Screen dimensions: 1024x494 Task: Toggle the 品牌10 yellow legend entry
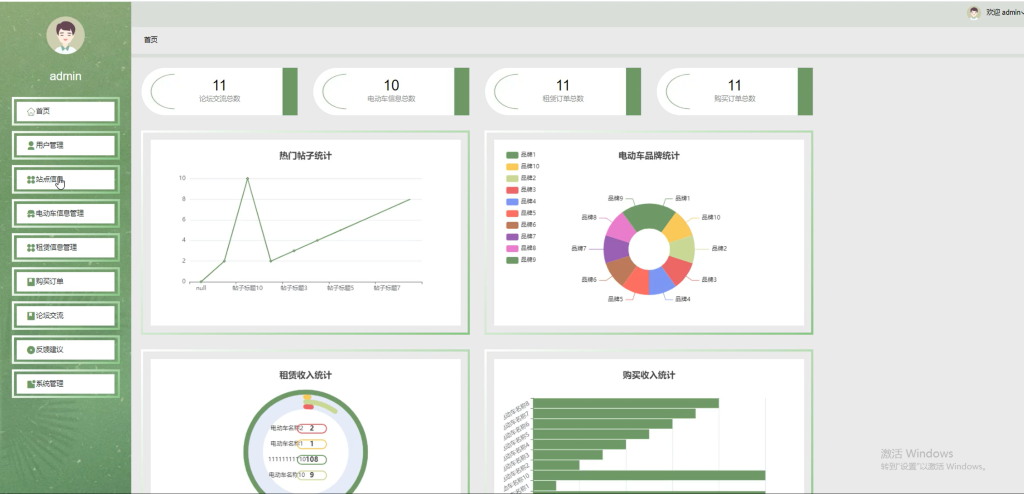[x=522, y=167]
